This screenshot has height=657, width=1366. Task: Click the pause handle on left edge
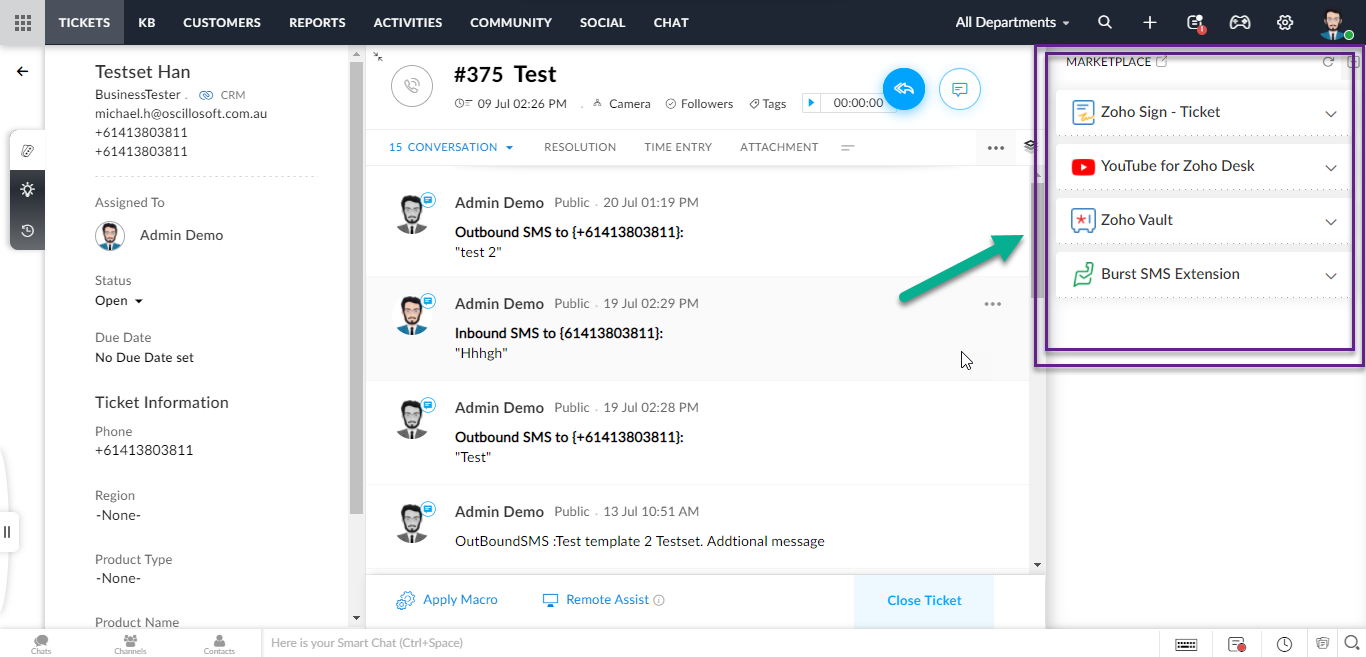(7, 532)
